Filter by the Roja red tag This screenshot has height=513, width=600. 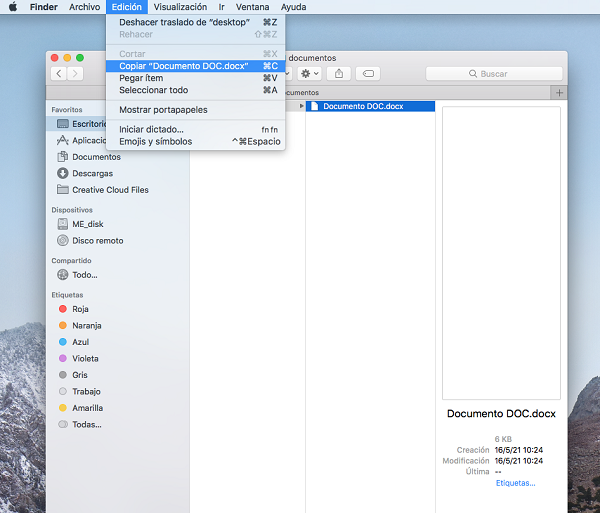click(80, 309)
